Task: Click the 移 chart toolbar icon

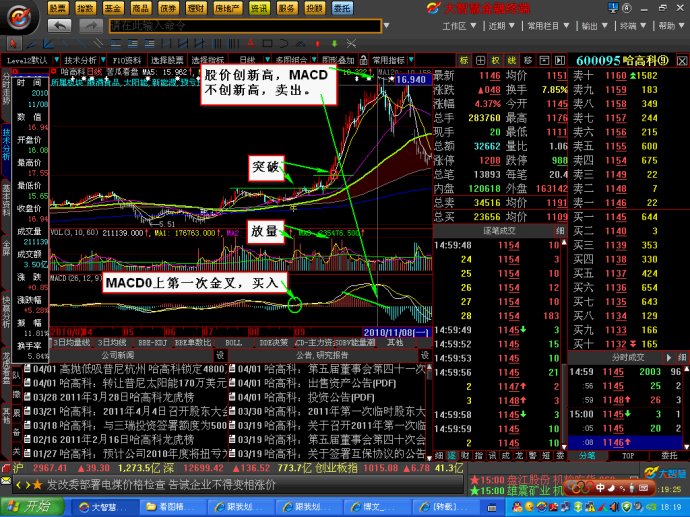Action: (528, 60)
